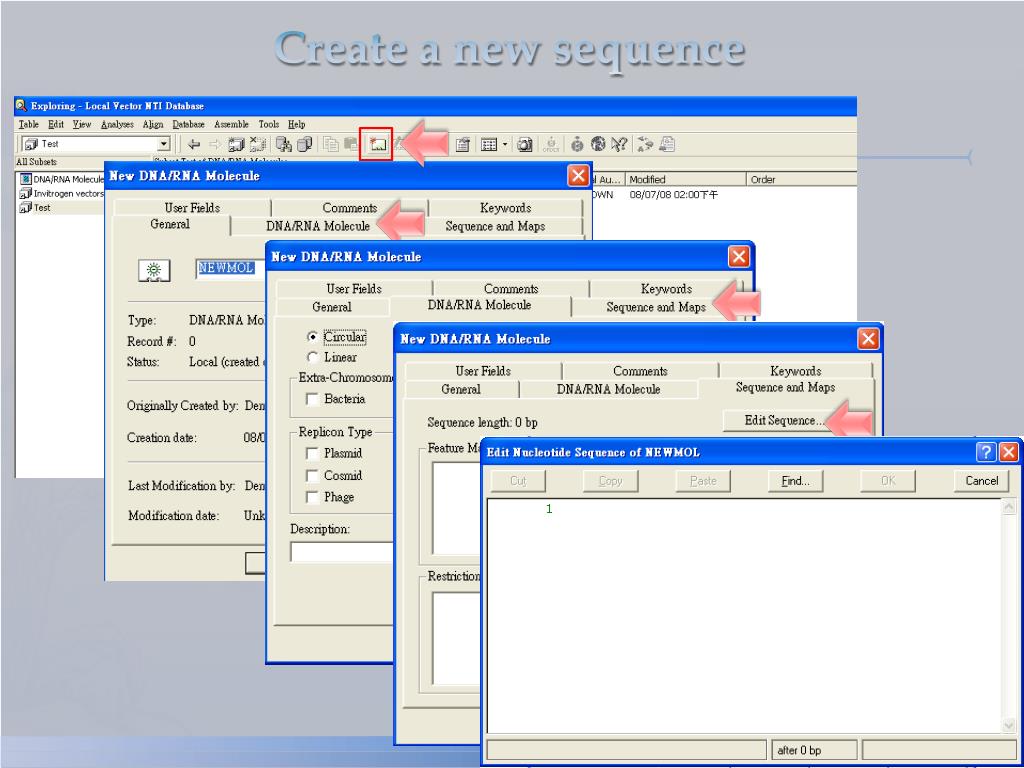
Task: Switch to General tab in Sequence length dialog
Action: point(461,389)
